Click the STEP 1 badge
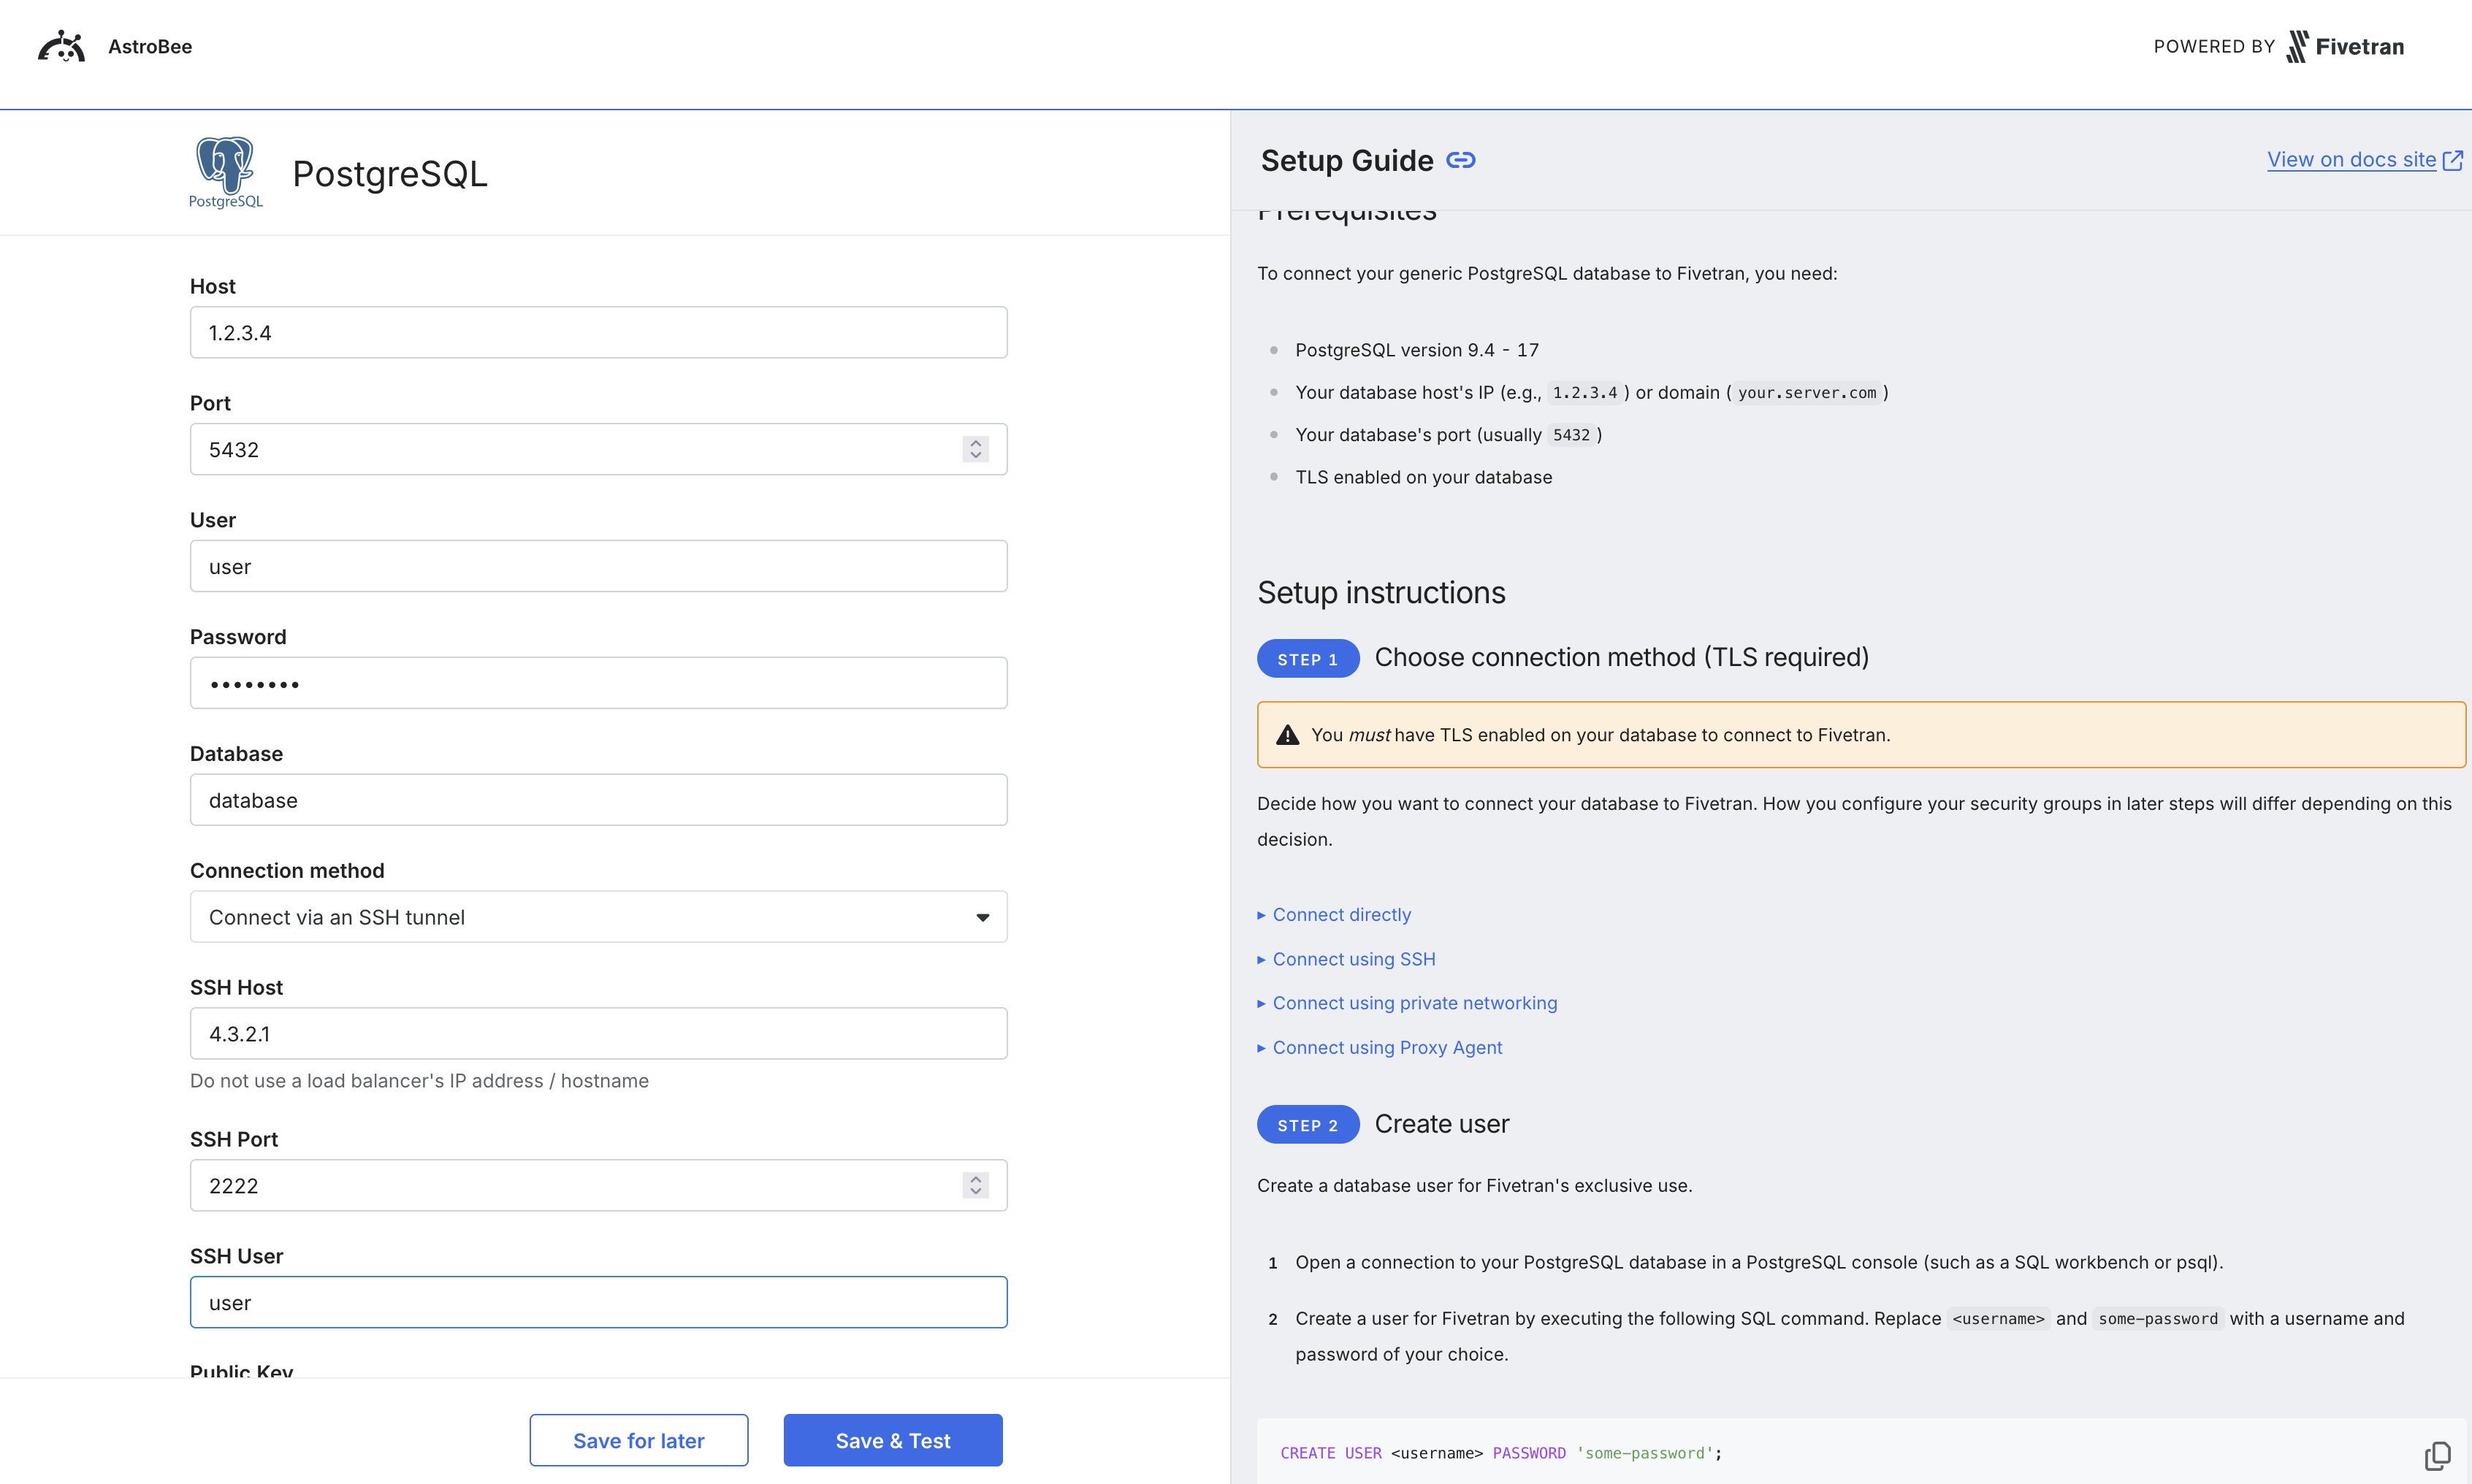 pyautogui.click(x=1307, y=658)
